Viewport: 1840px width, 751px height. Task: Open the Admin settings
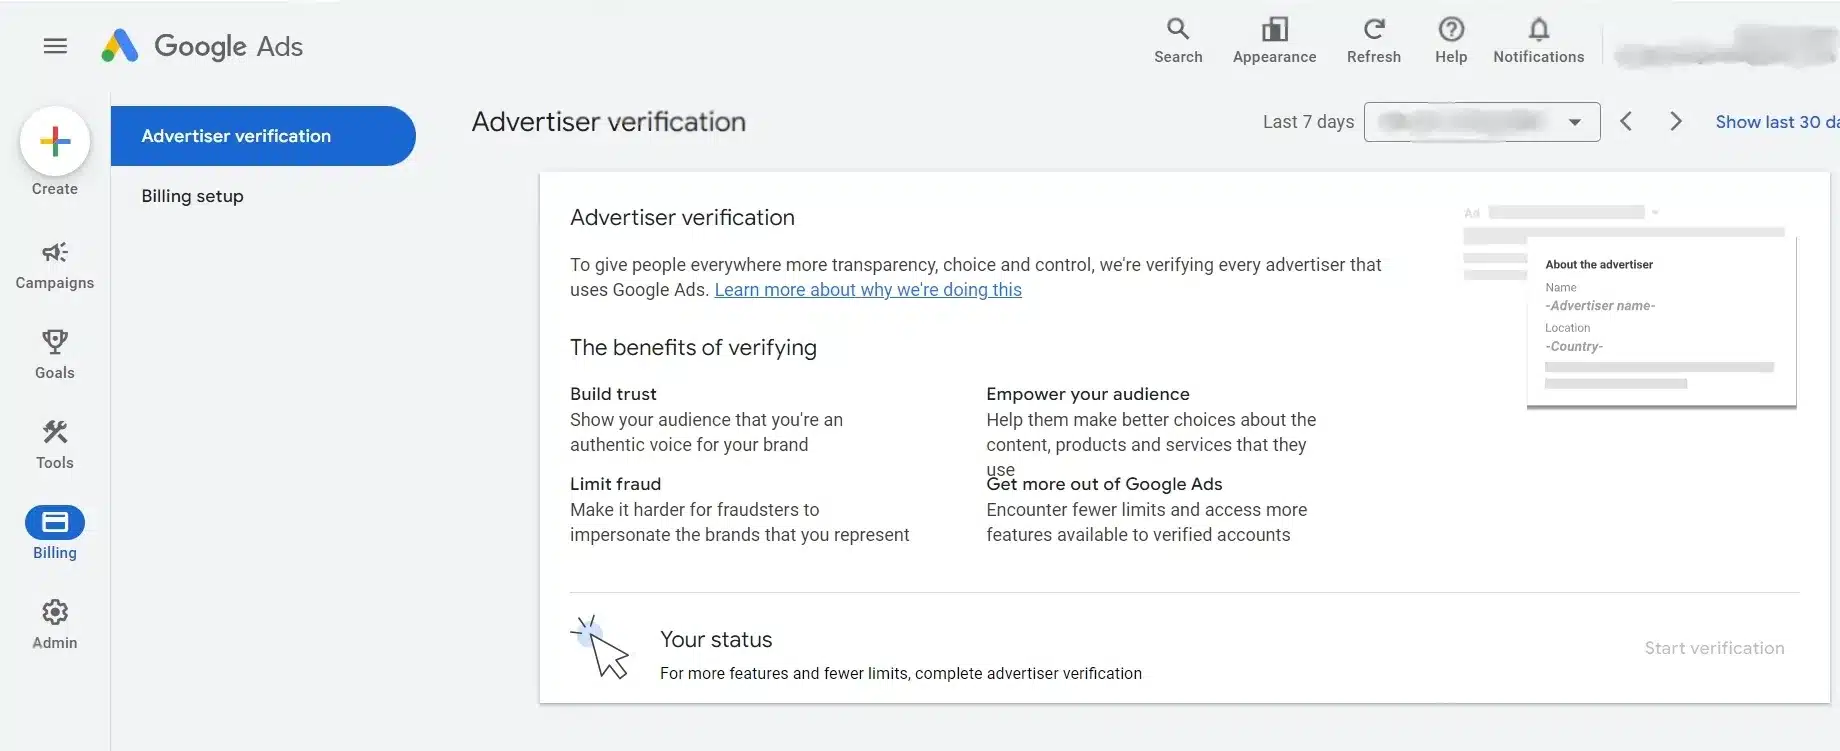pos(55,625)
